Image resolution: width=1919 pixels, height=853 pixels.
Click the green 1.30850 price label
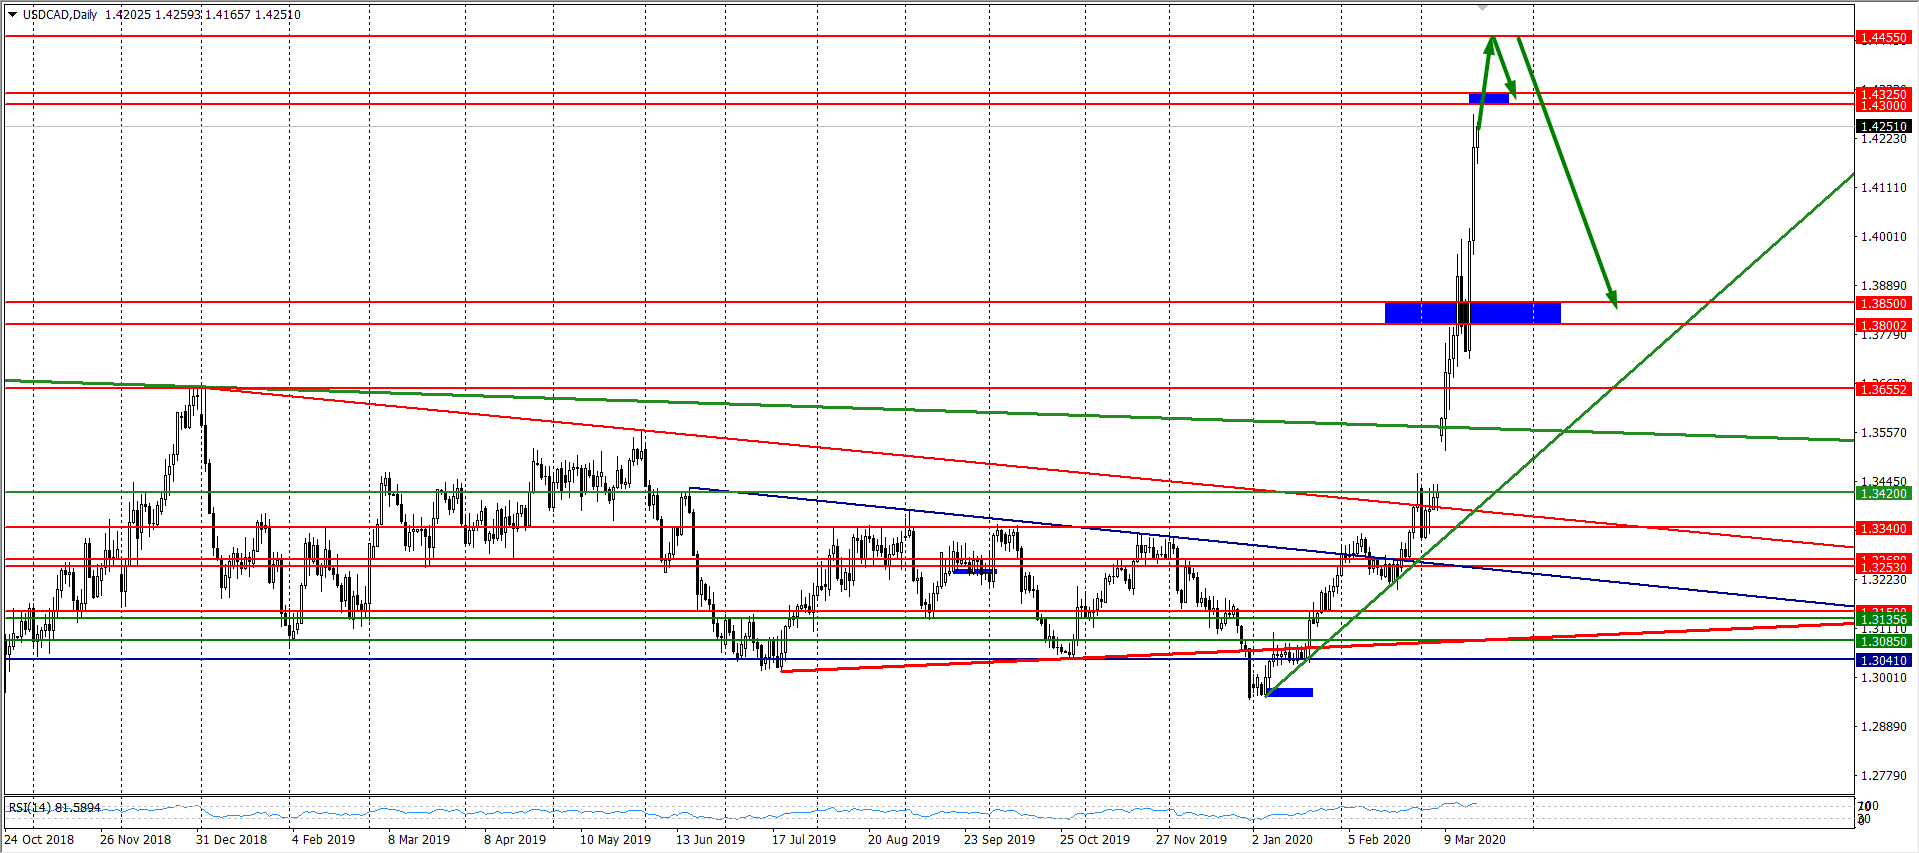click(1883, 641)
